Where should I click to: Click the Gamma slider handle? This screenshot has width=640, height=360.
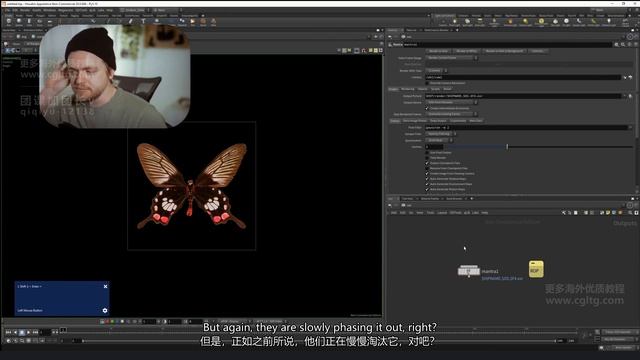pos(507,147)
